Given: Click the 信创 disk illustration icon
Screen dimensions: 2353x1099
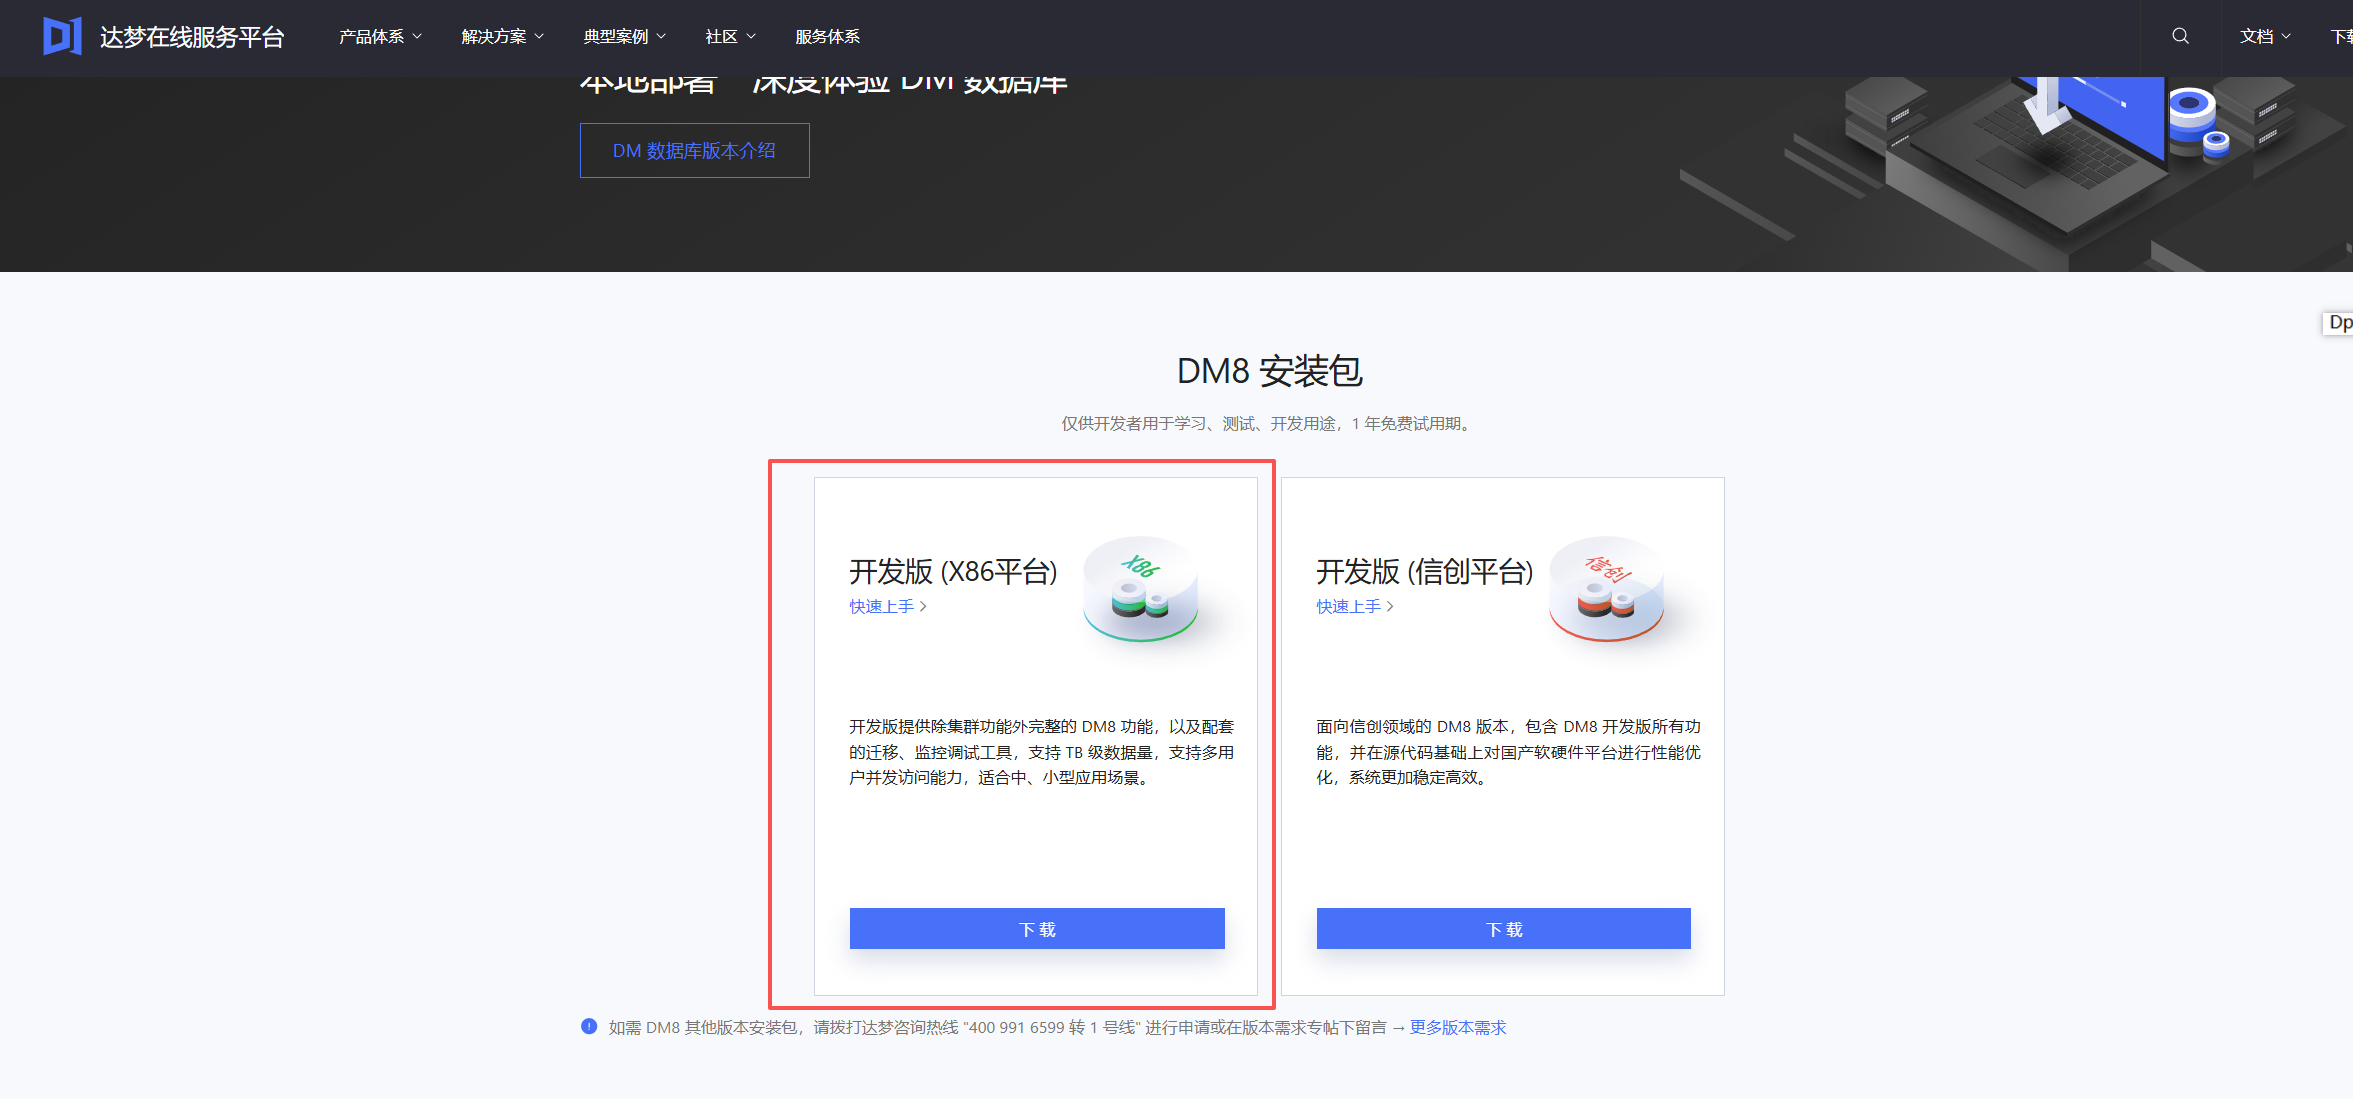Looking at the screenshot, I should 1607,589.
